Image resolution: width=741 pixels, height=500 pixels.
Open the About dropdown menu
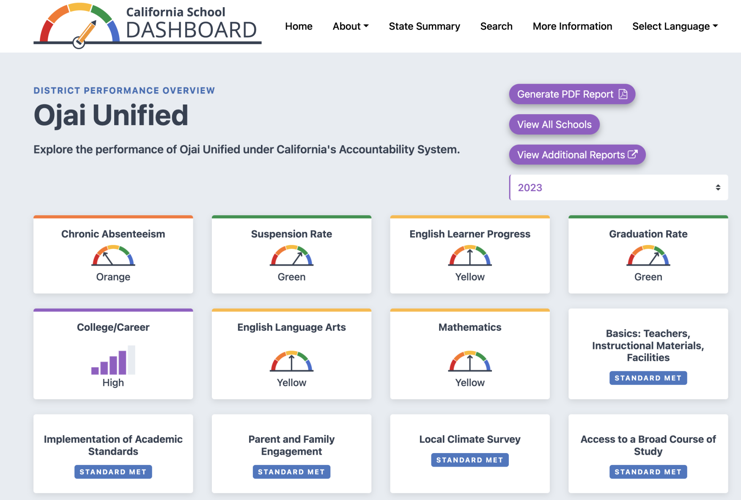click(x=350, y=26)
